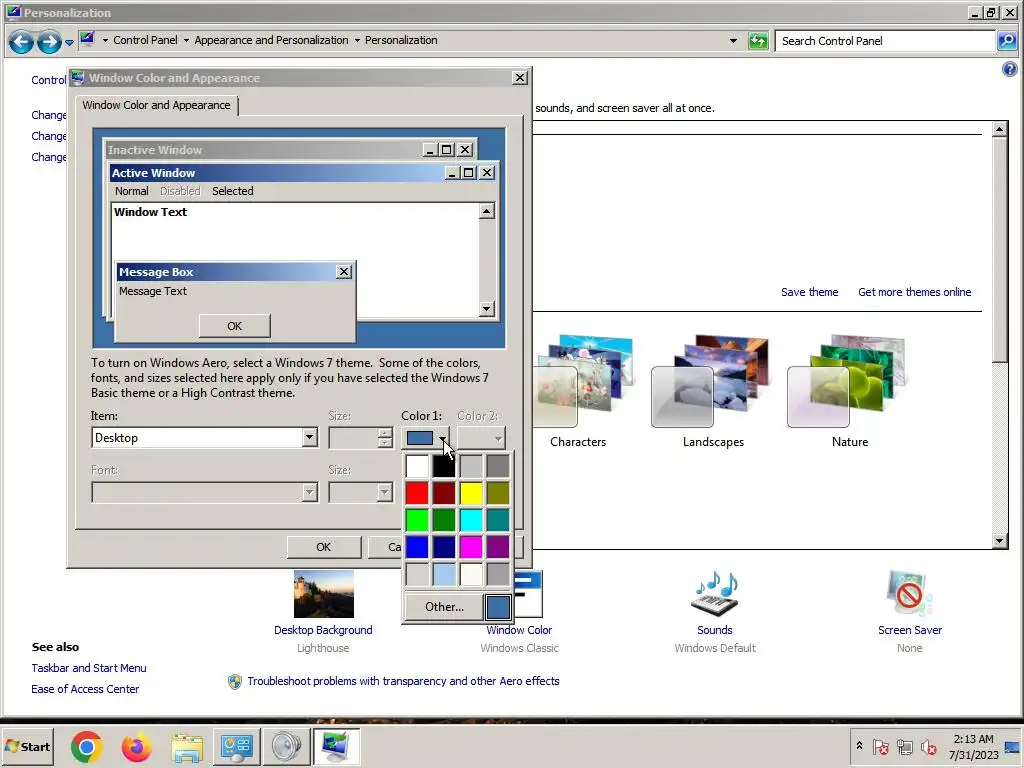Viewport: 1024px width, 768px height.
Task: Pick the yellow color swatch
Action: (x=471, y=493)
